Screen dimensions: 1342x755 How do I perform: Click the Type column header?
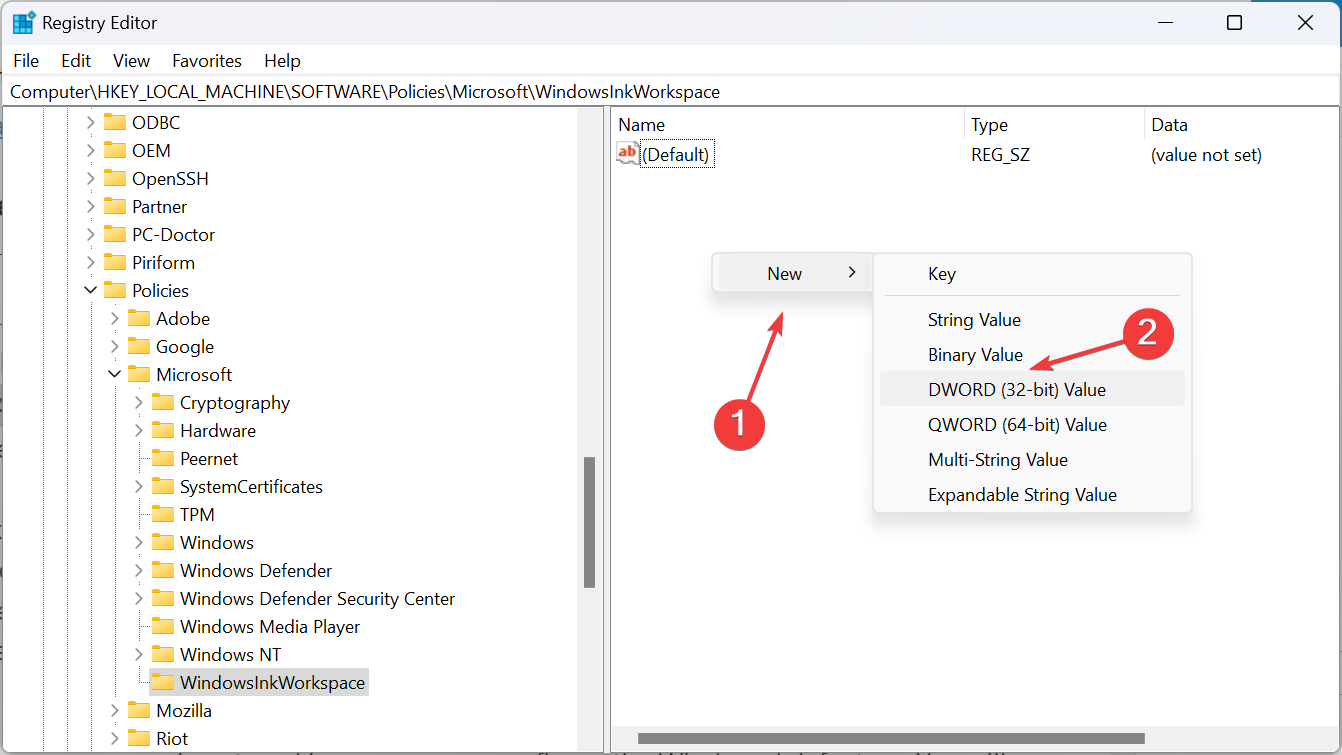click(1054, 125)
